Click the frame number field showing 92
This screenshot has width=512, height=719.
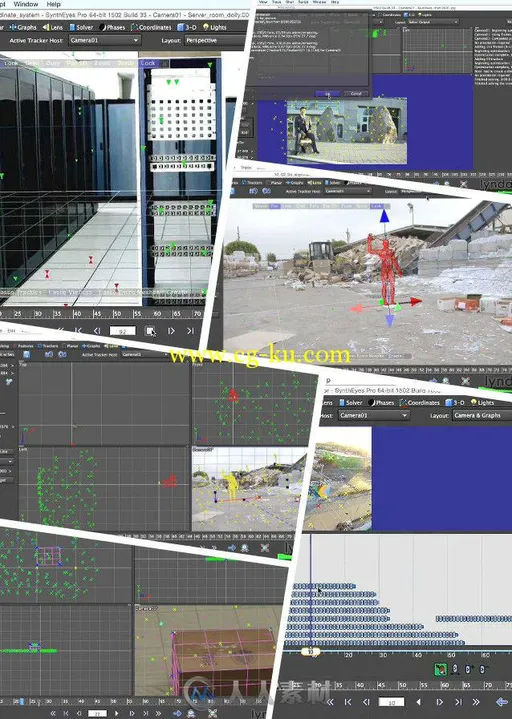[x=122, y=331]
